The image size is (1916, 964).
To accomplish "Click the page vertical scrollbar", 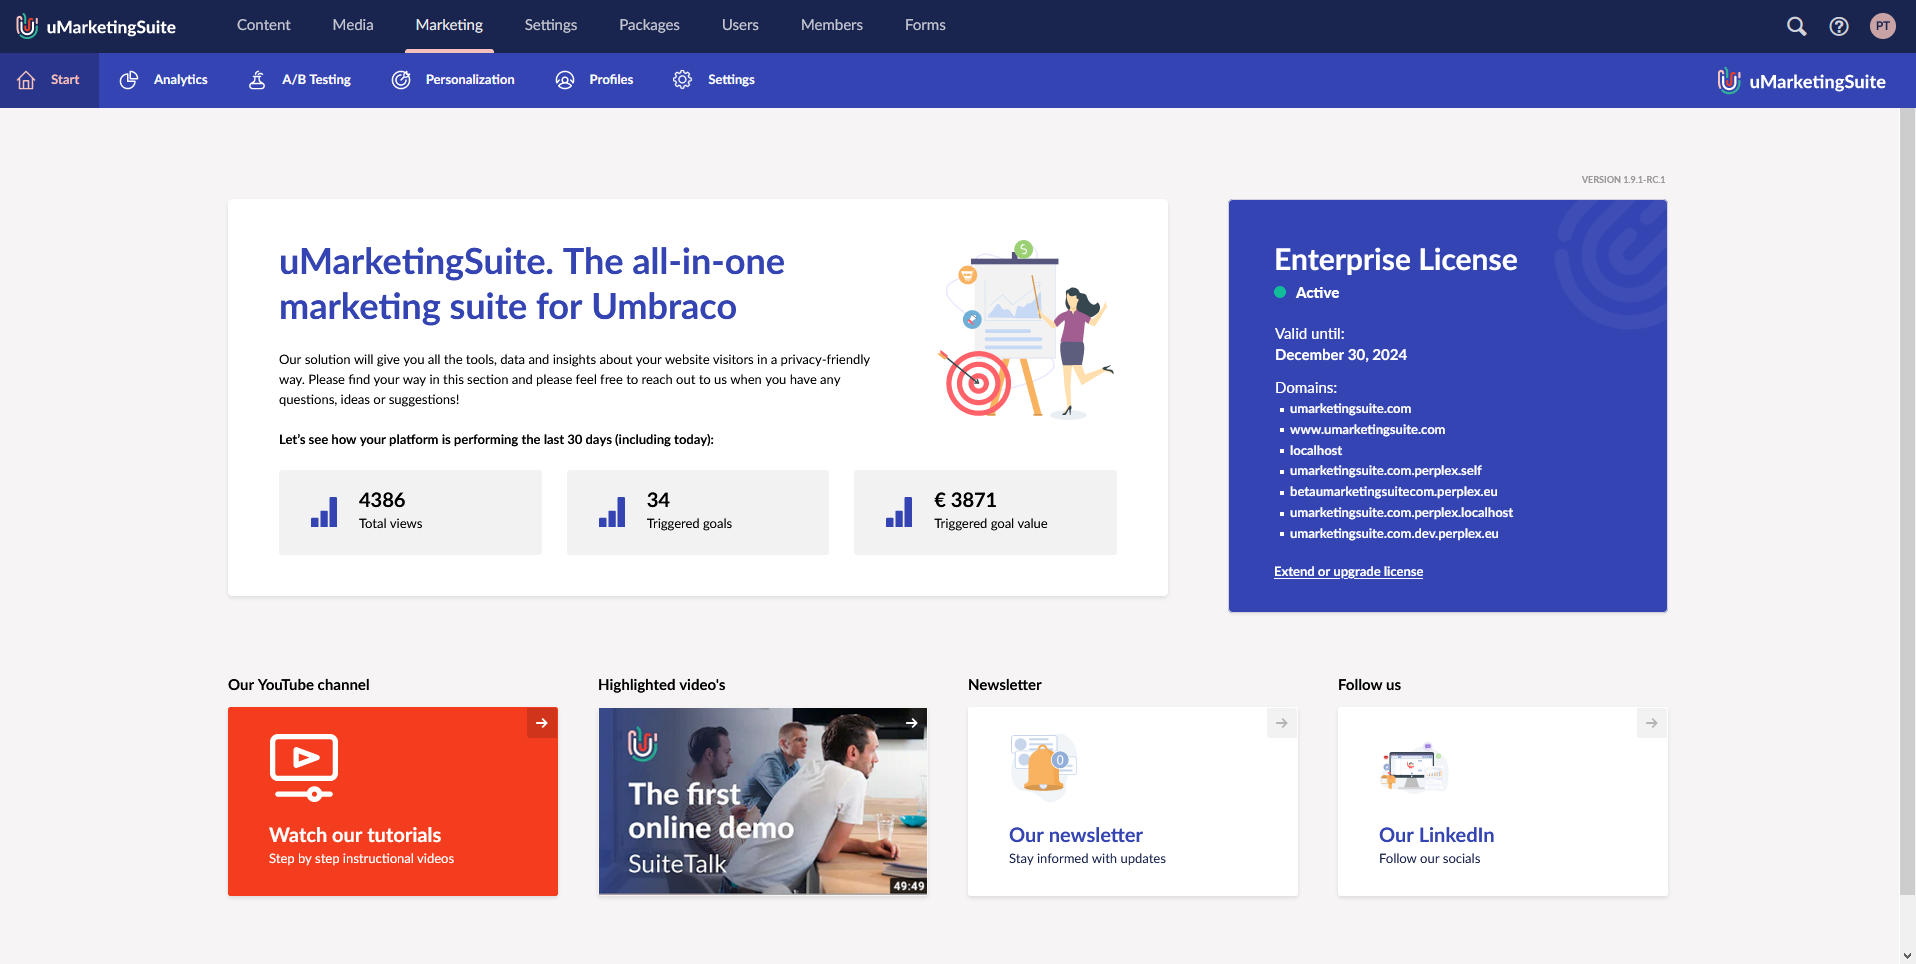I will (1907, 500).
